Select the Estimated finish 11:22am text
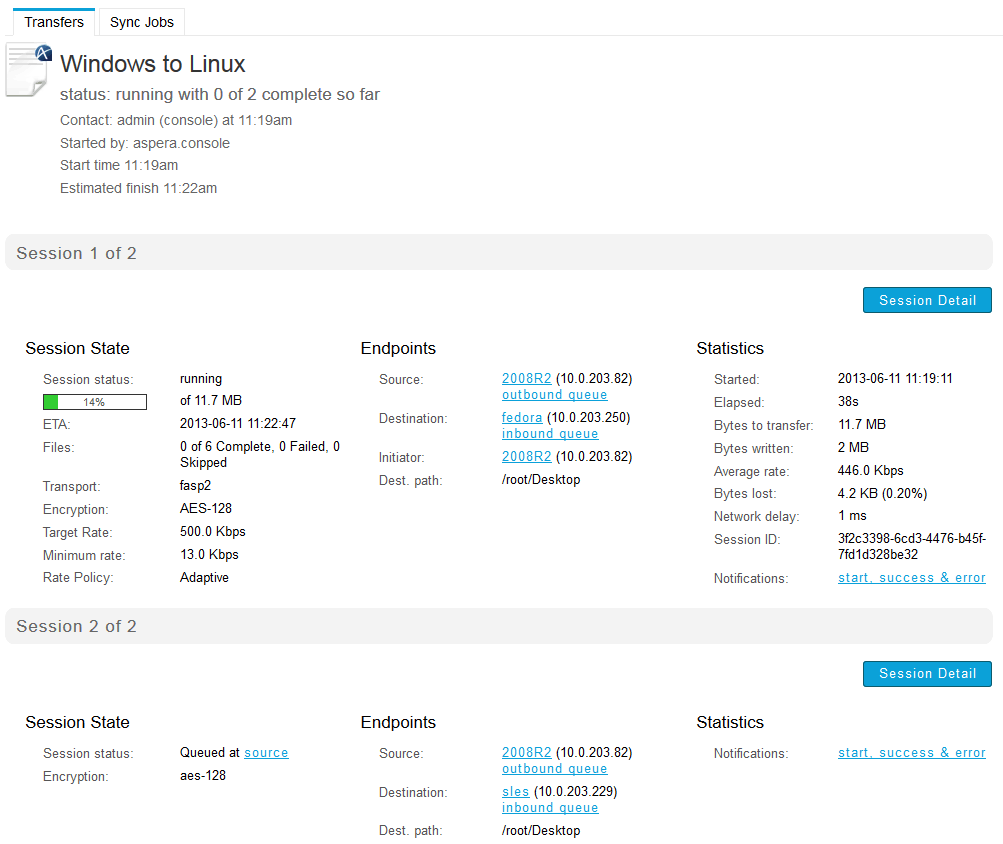 pos(138,188)
